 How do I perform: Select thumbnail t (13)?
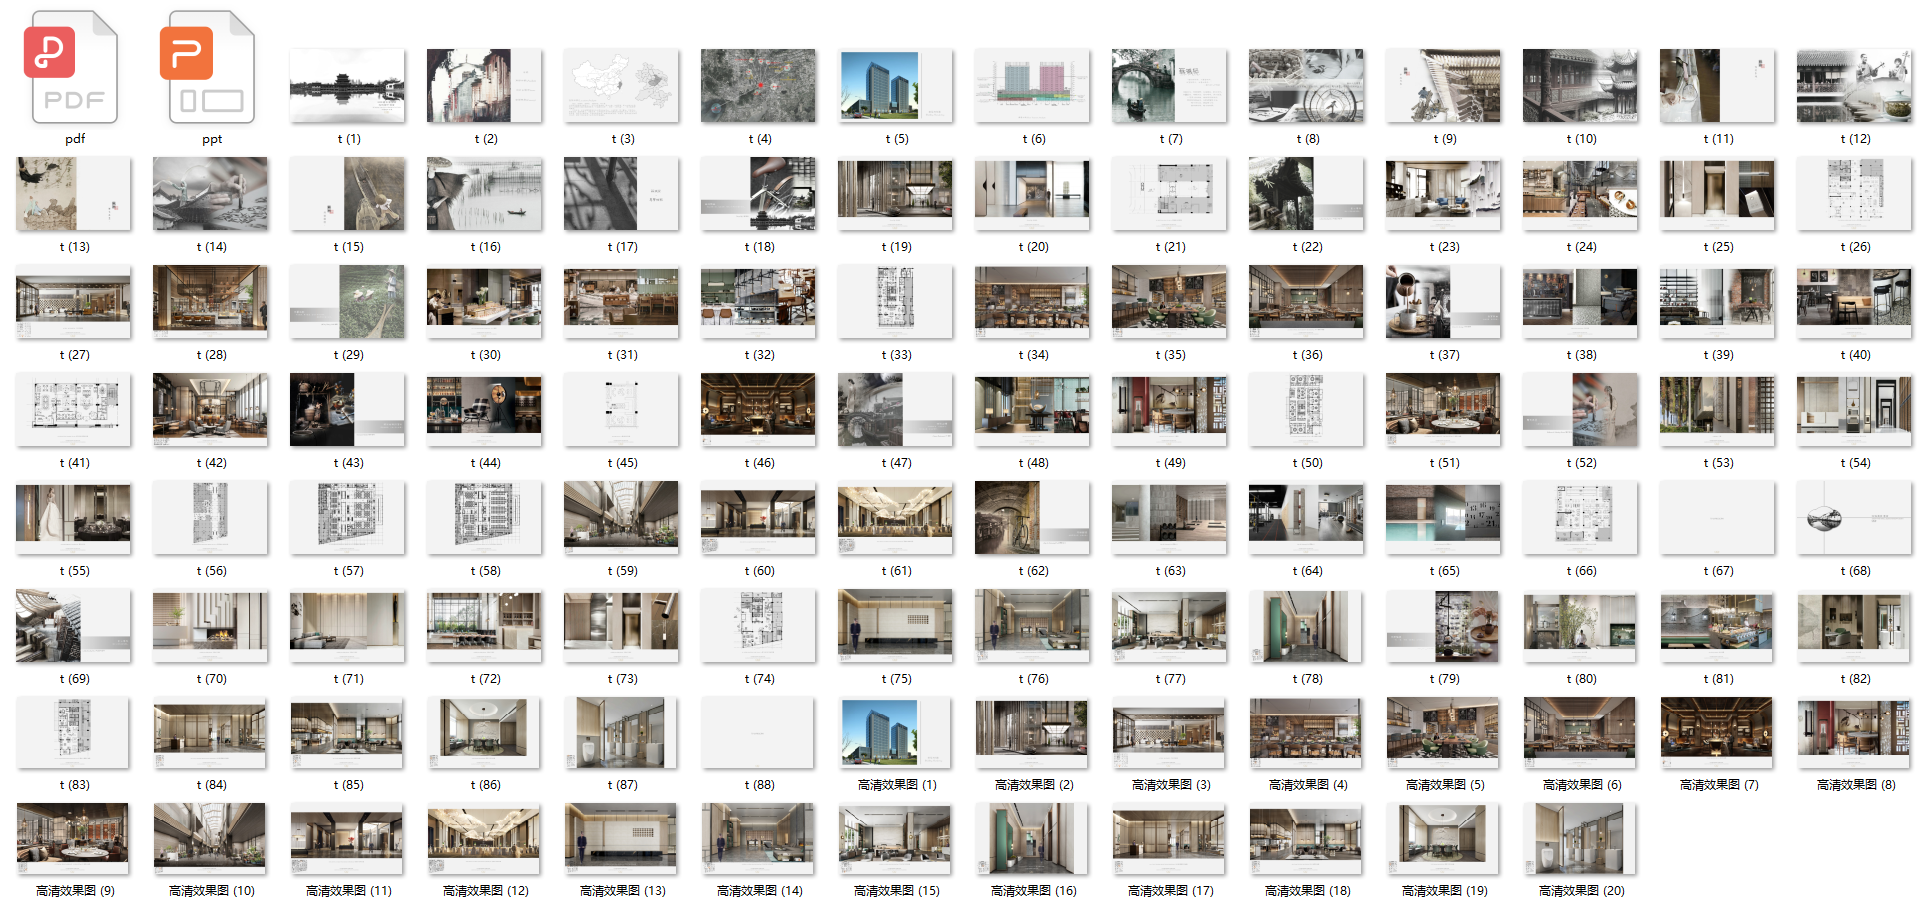point(73,194)
